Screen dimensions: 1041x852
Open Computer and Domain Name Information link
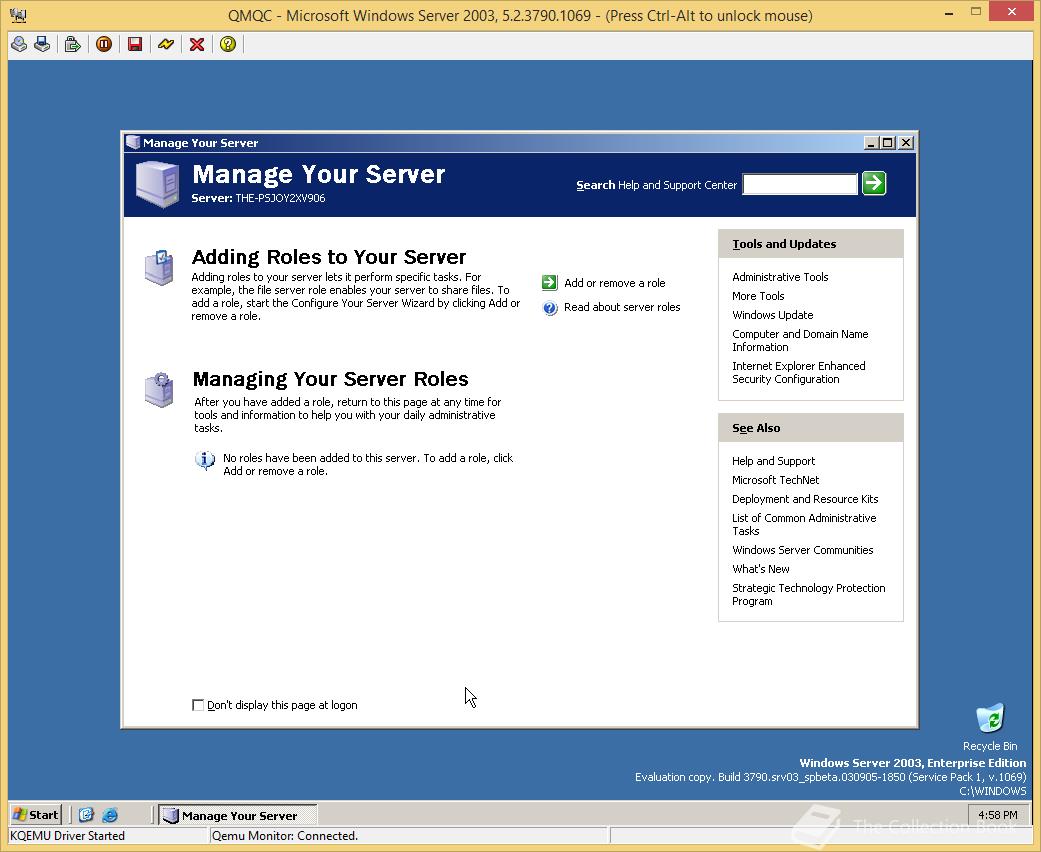[800, 341]
